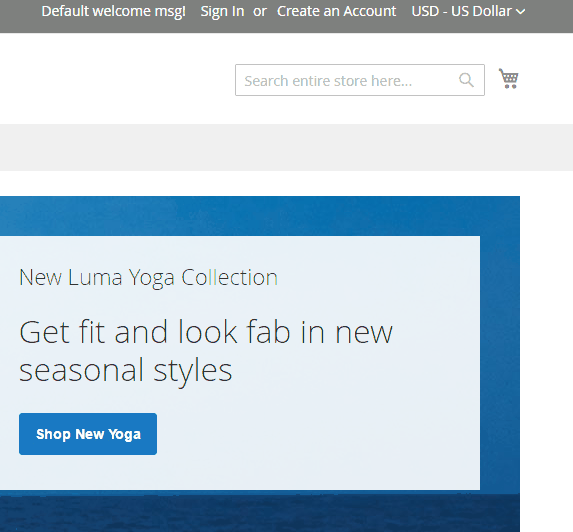Expand the USD - US Dollar currency switcher
The image size is (573, 532).
(468, 11)
